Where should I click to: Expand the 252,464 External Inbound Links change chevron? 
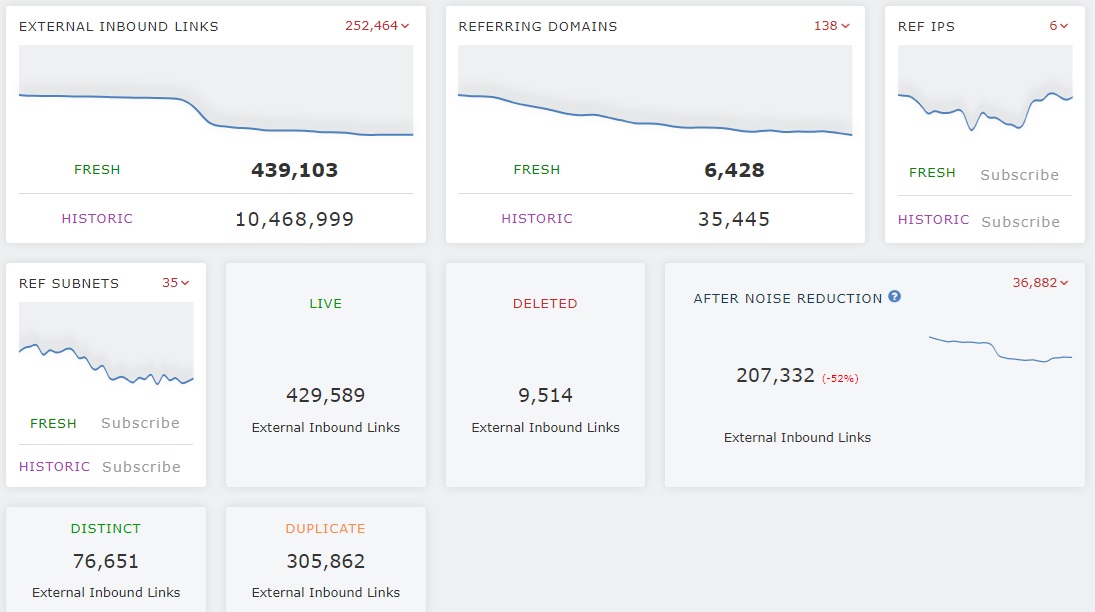pos(405,26)
